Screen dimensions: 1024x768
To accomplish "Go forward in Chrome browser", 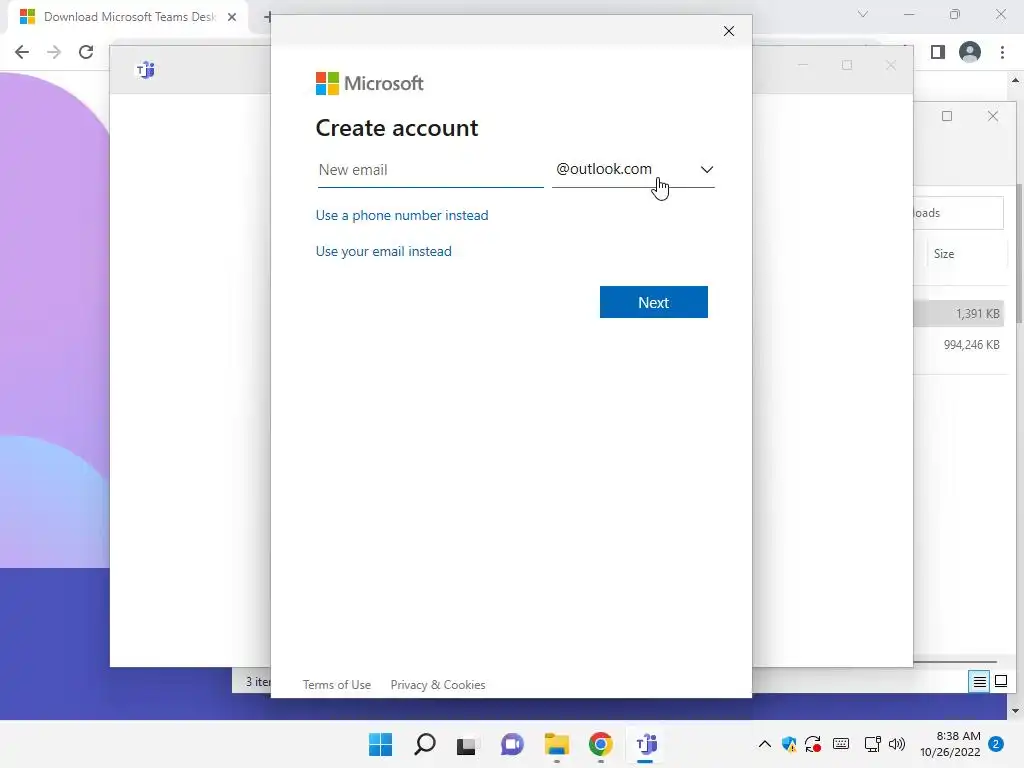I will click(54, 52).
